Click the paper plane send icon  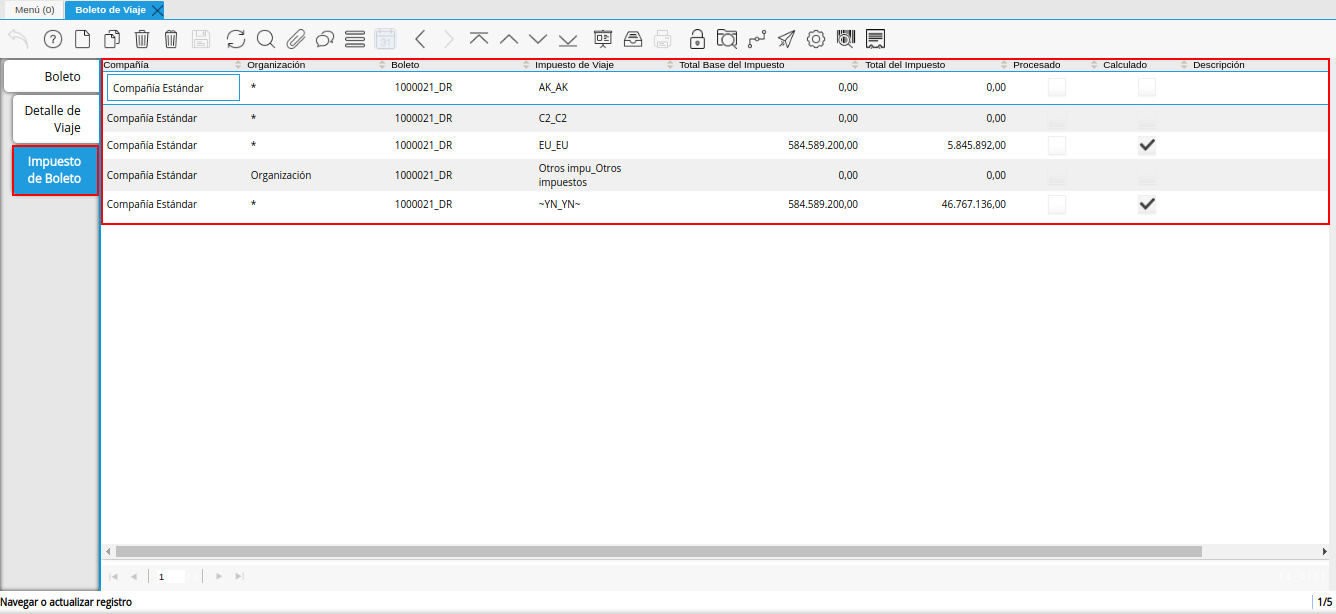point(786,39)
